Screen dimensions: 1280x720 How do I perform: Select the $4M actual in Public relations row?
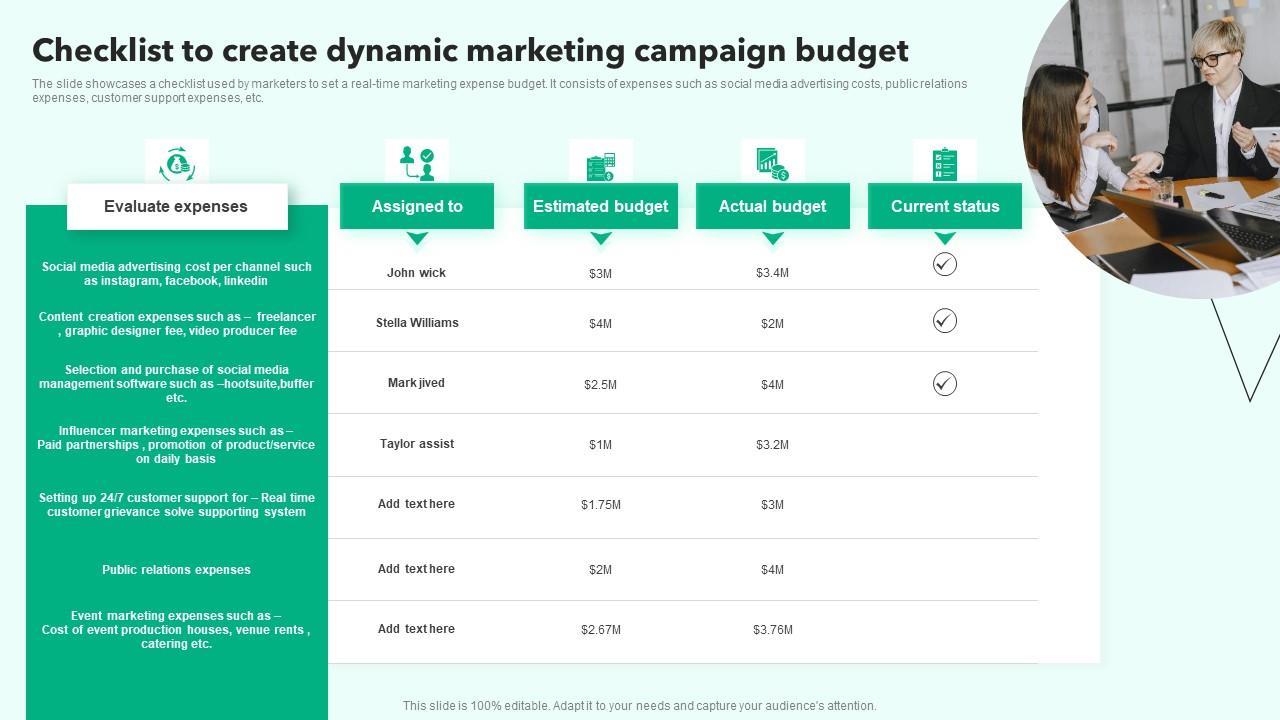(x=772, y=570)
